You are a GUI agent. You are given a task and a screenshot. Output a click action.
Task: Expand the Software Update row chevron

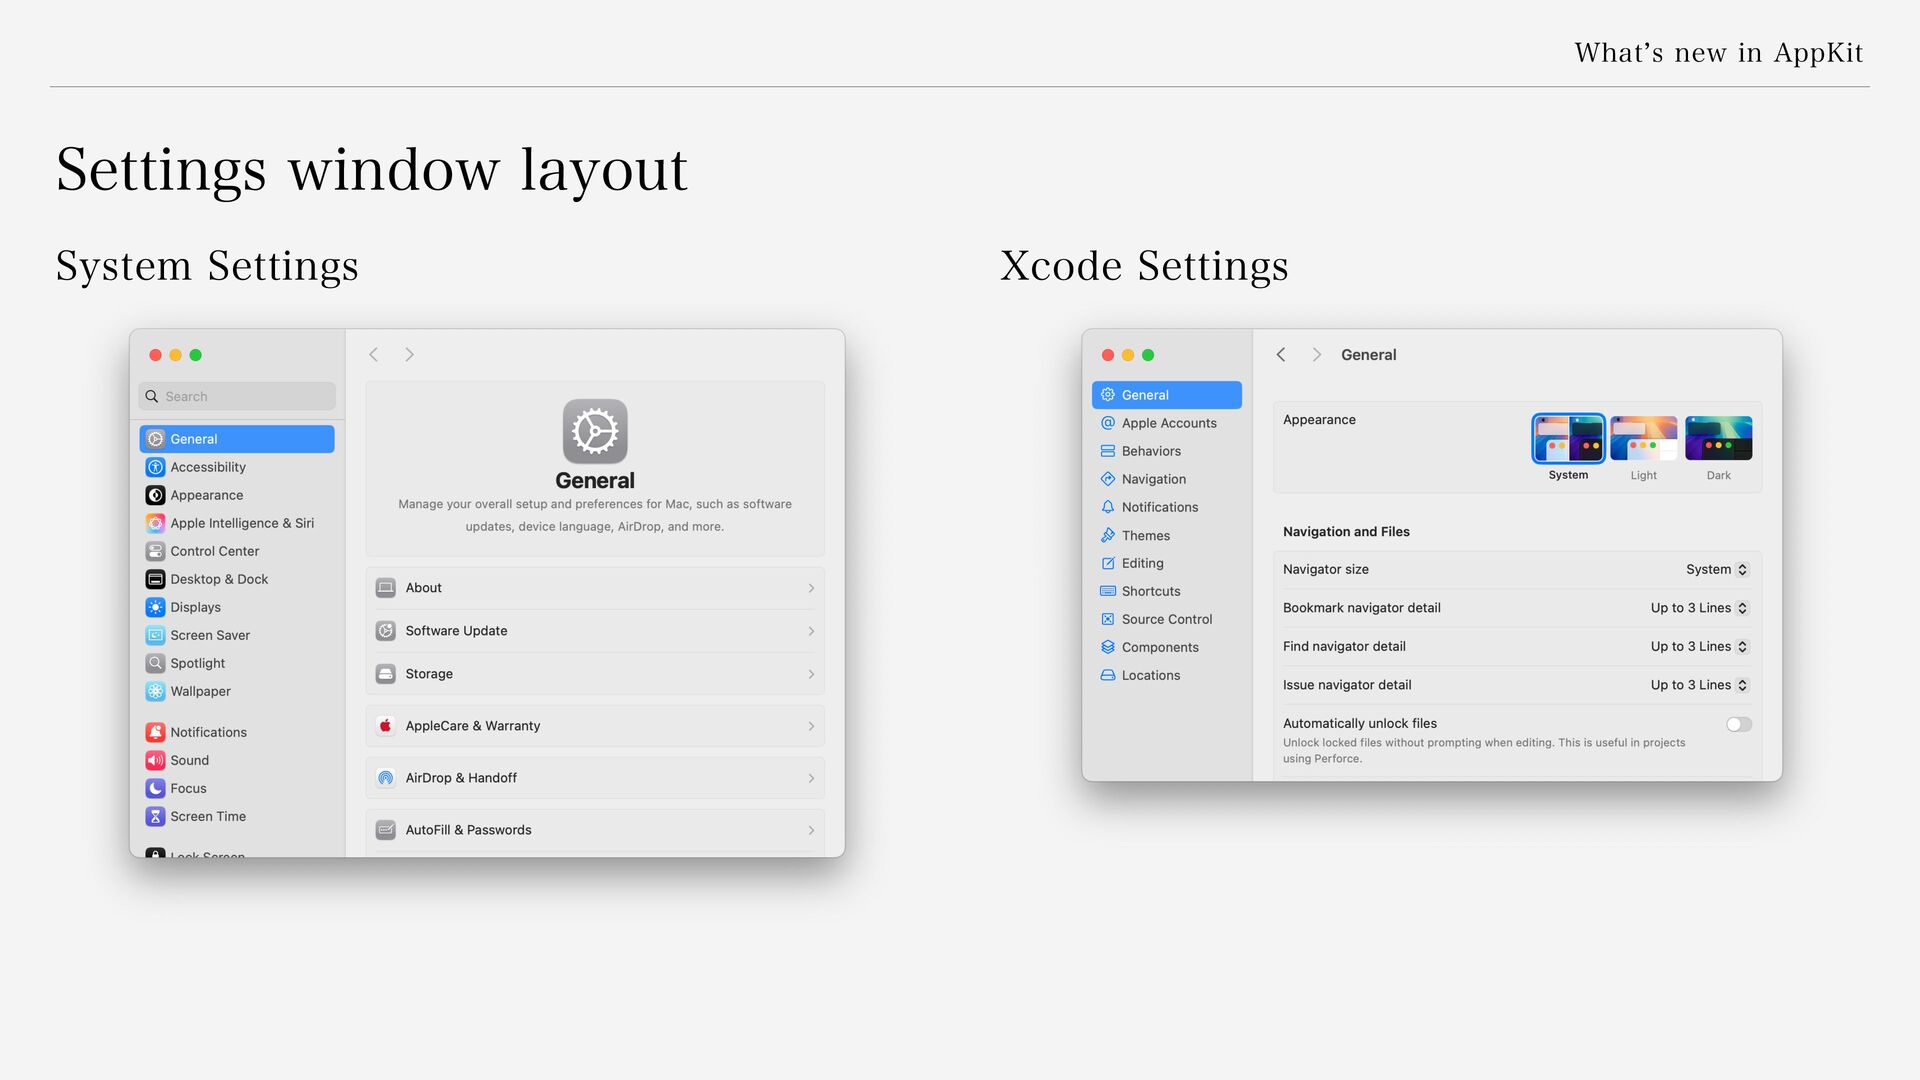[x=811, y=631]
